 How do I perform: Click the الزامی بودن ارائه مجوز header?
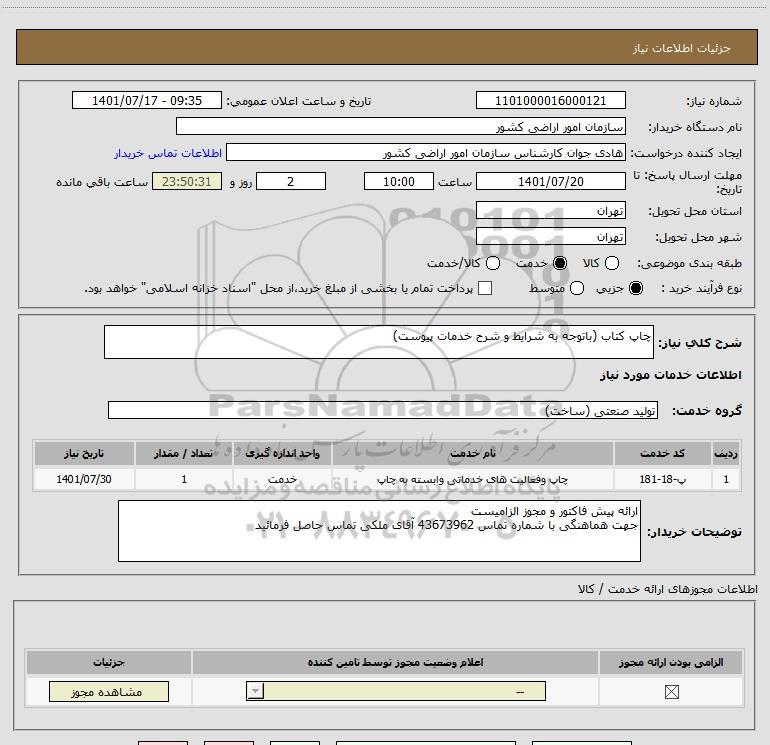pos(671,662)
